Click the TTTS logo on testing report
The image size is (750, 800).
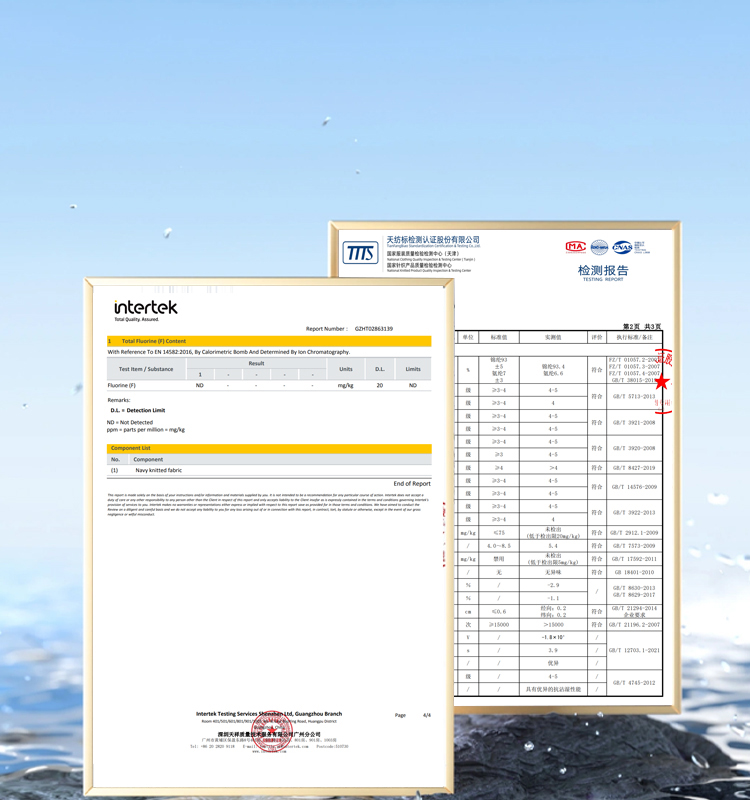pos(360,253)
